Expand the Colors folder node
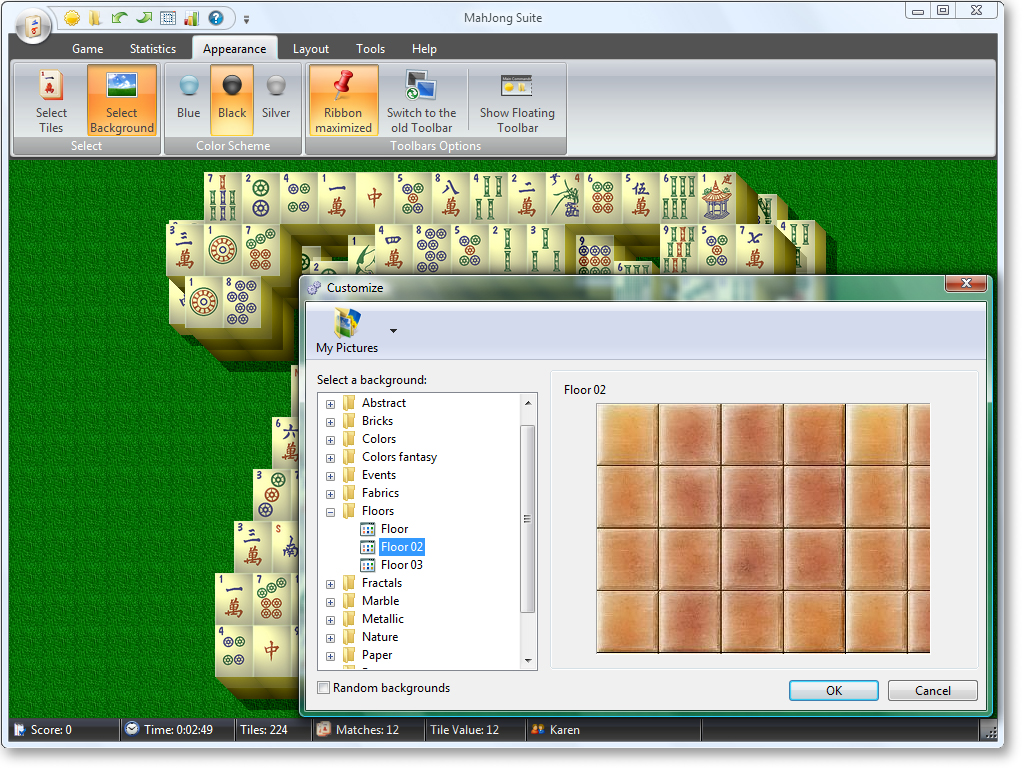The height and width of the screenshot is (768, 1024). [330, 440]
